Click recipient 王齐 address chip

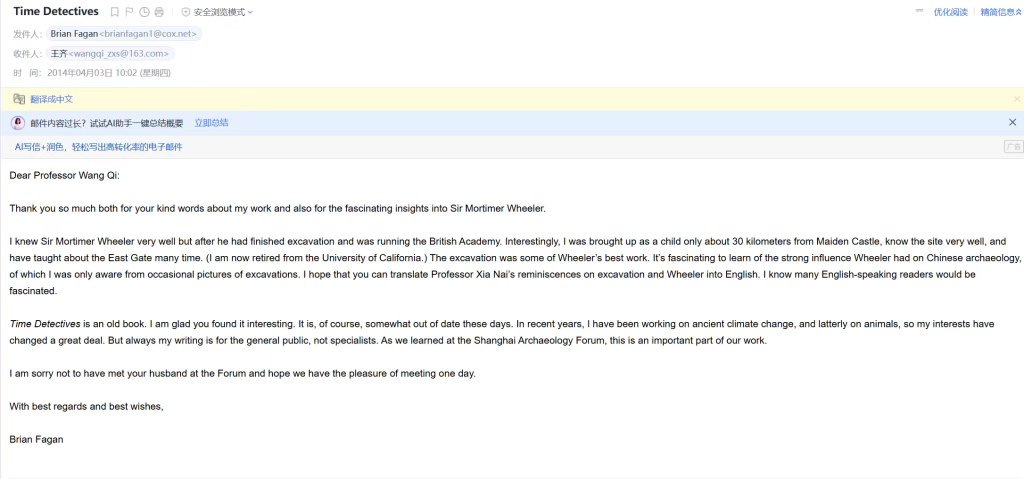tap(110, 53)
